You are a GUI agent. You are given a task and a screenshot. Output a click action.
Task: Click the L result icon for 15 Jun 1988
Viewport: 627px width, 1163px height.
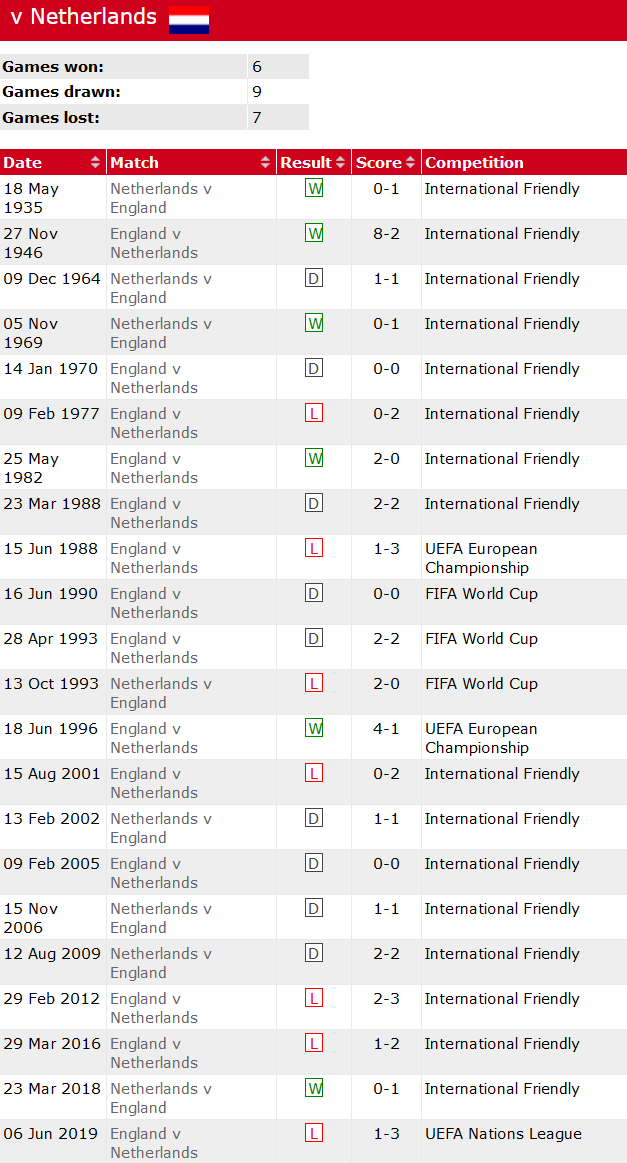(314, 549)
